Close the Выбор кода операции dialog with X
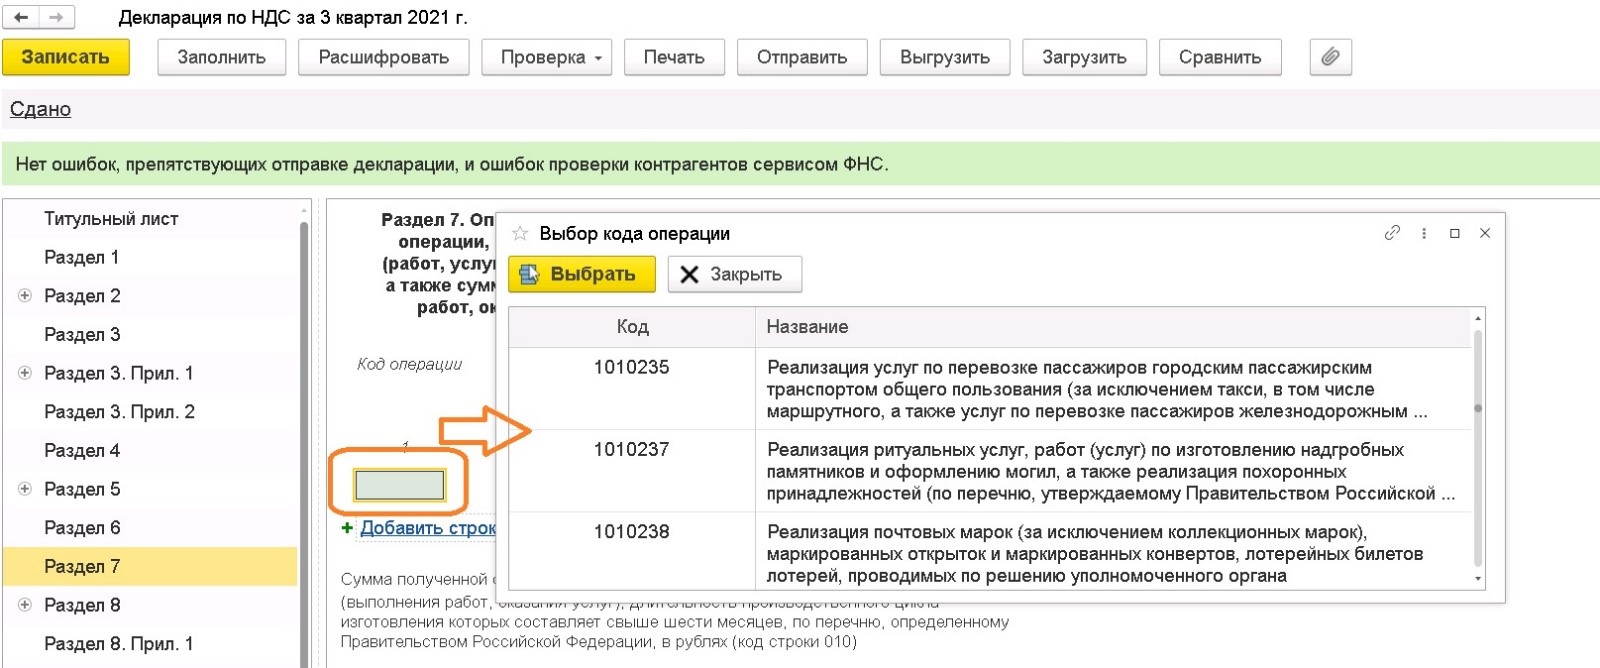The height and width of the screenshot is (668, 1600). [x=1485, y=233]
